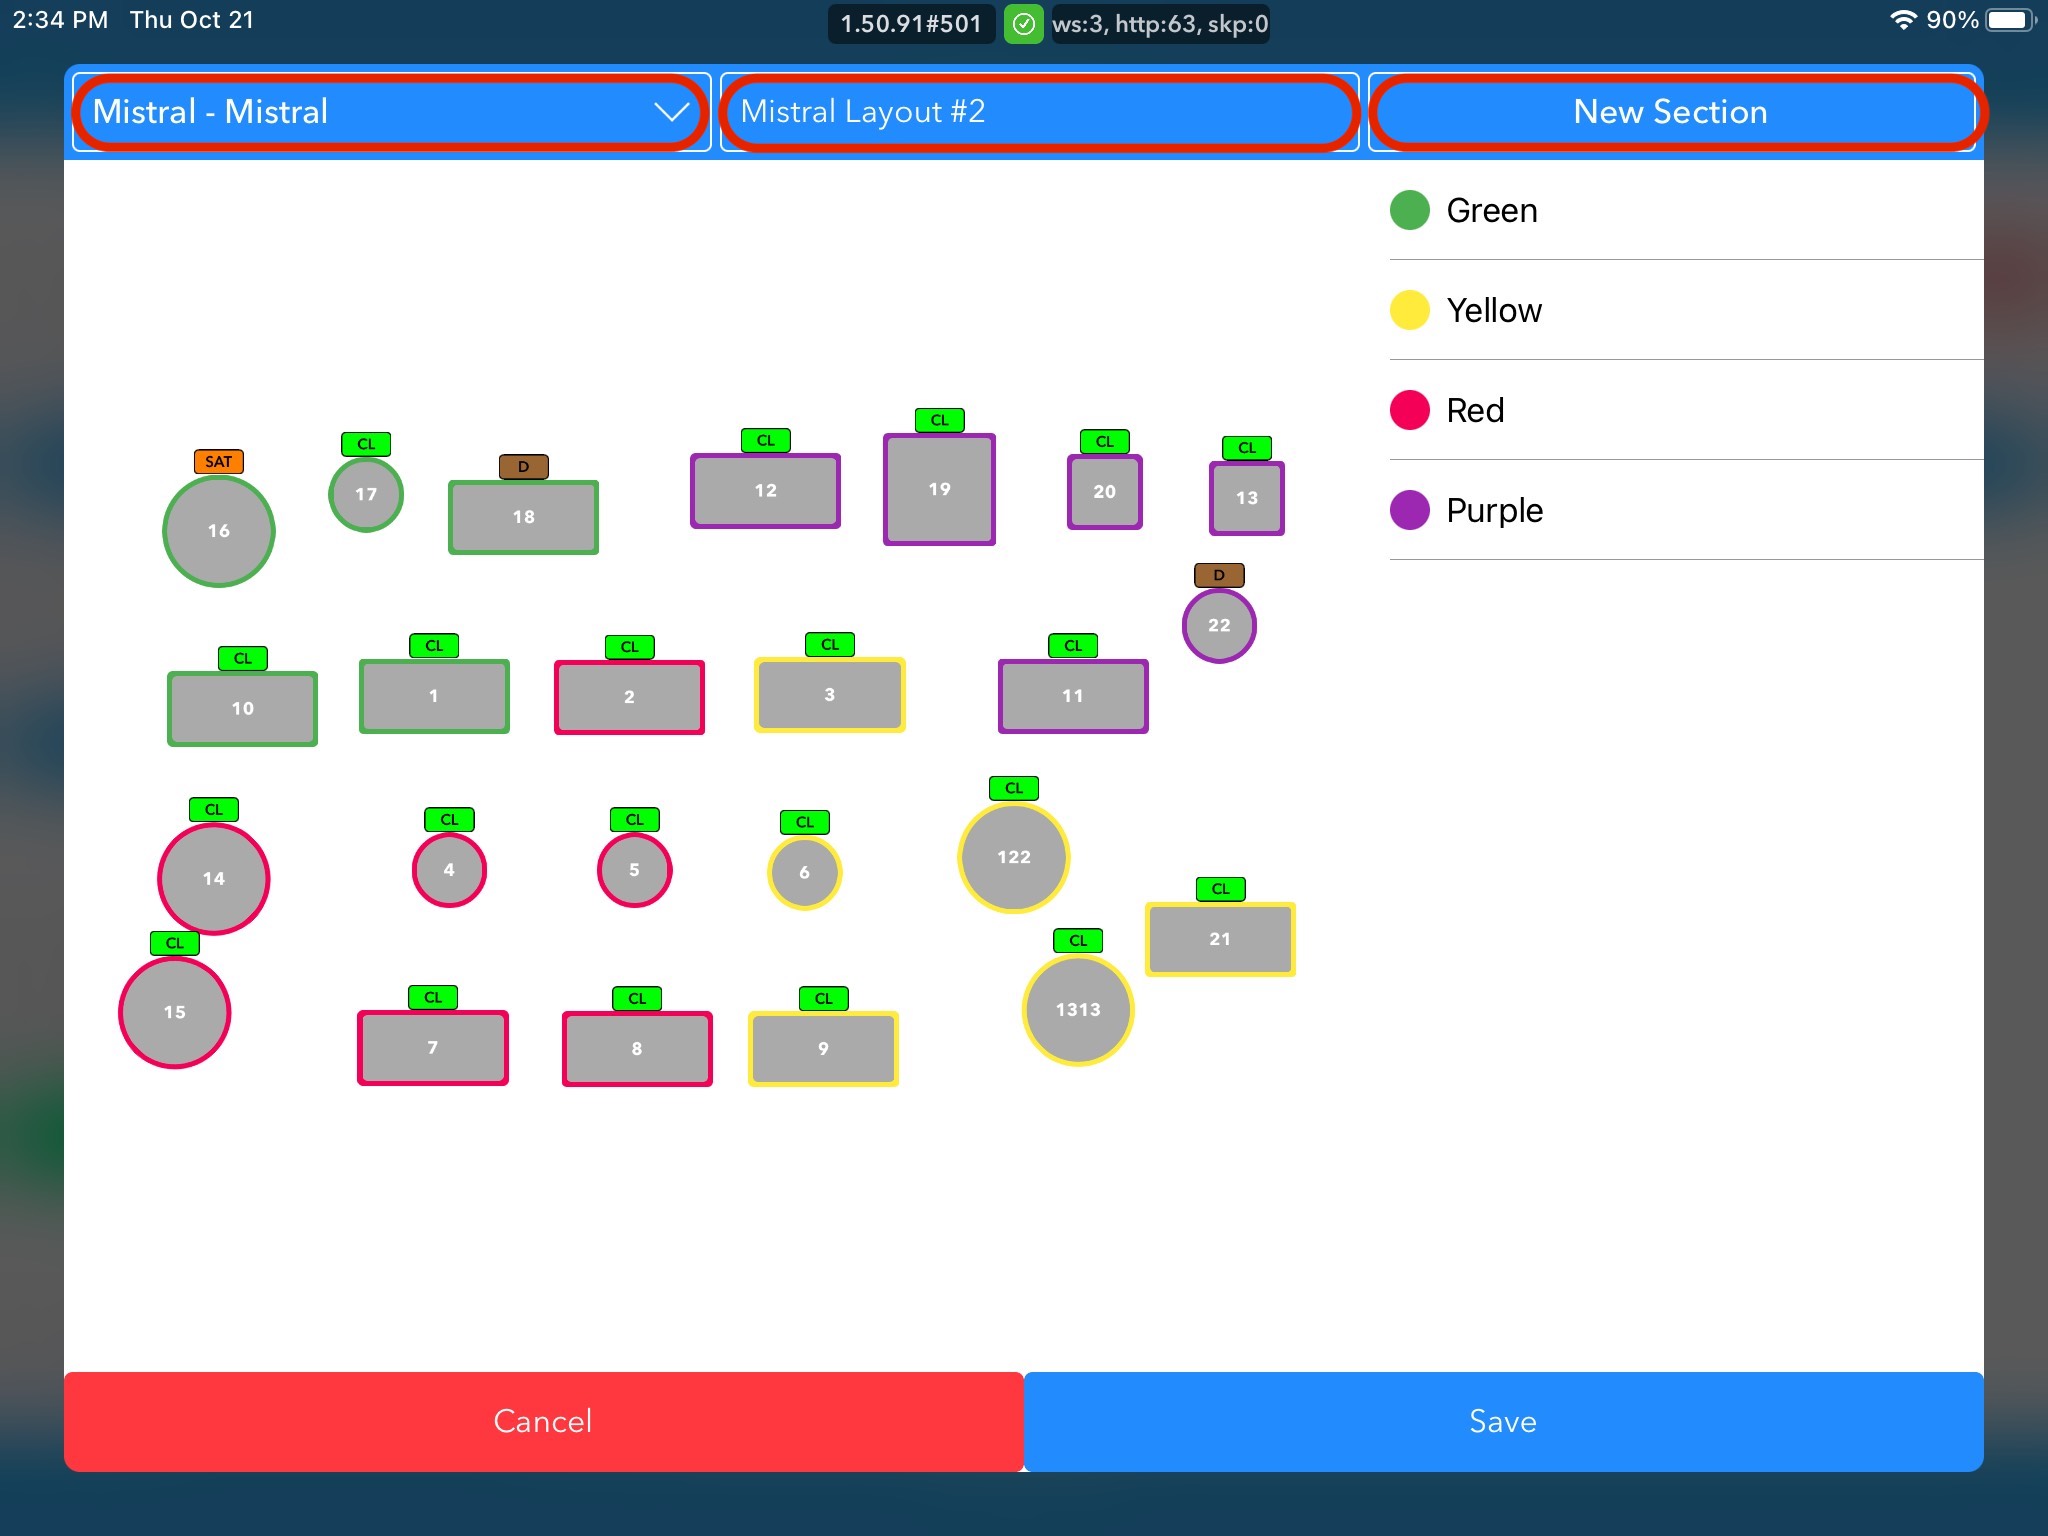
Task: Select round yellow table 1313
Action: [1077, 1010]
